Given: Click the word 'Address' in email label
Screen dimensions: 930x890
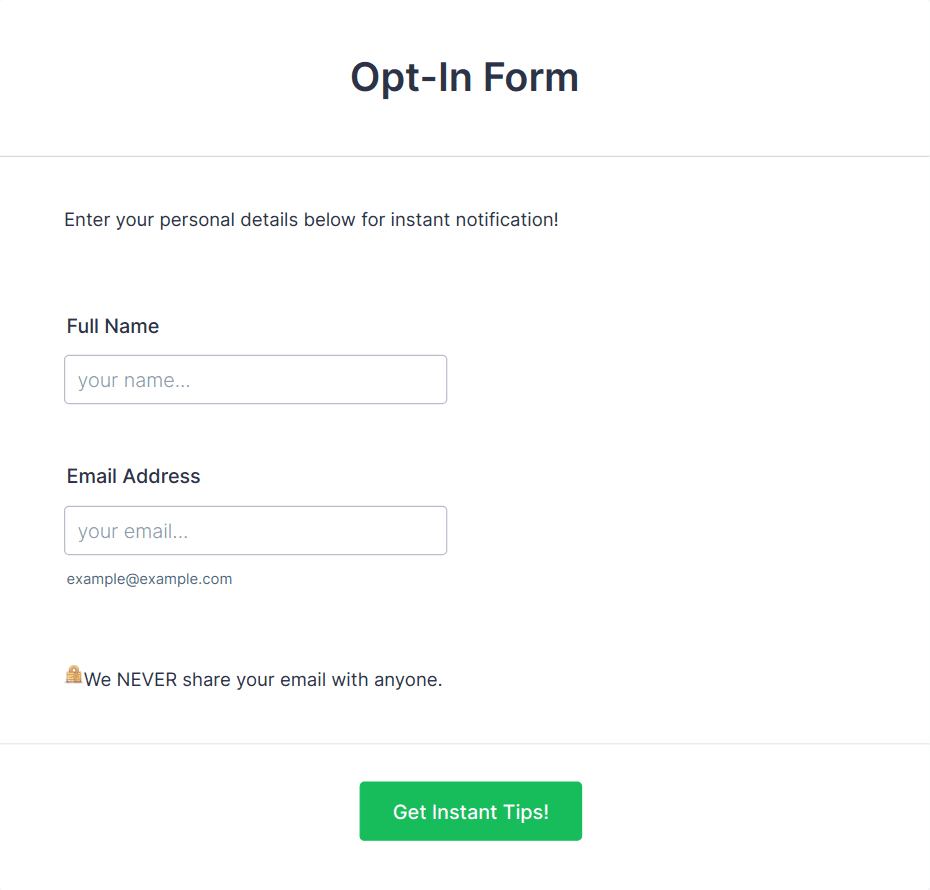Looking at the screenshot, I should pos(162,476).
